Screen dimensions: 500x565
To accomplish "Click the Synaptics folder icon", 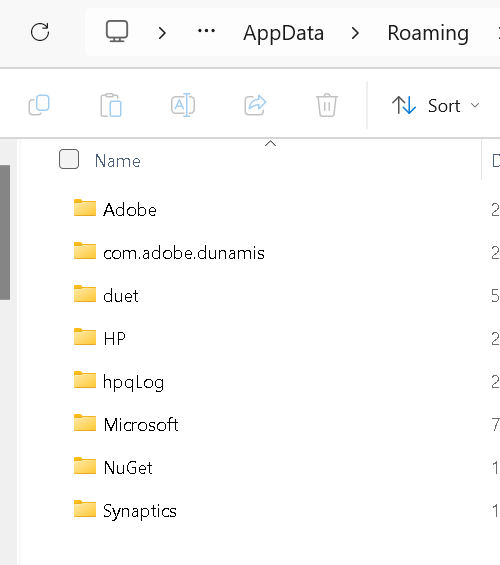I will tap(85, 508).
